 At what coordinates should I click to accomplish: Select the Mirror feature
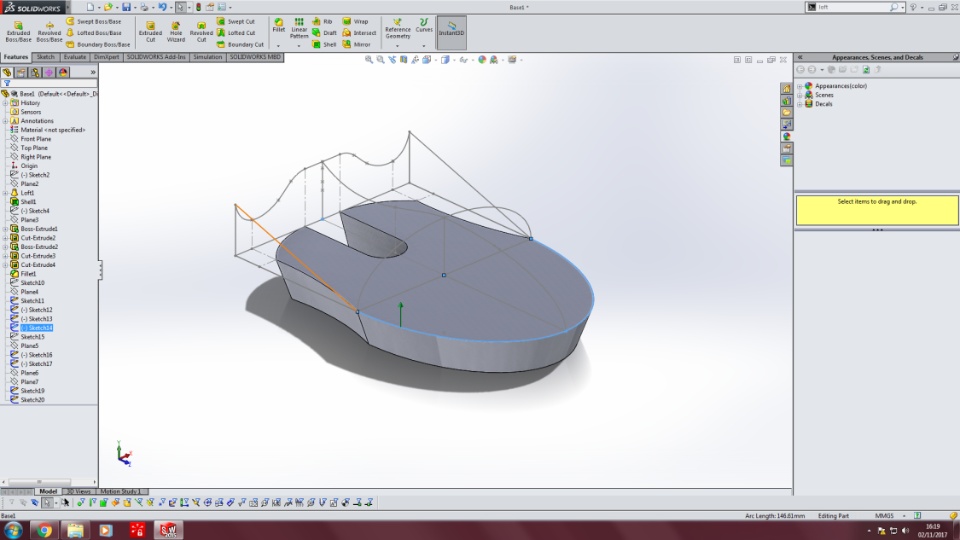(357, 45)
